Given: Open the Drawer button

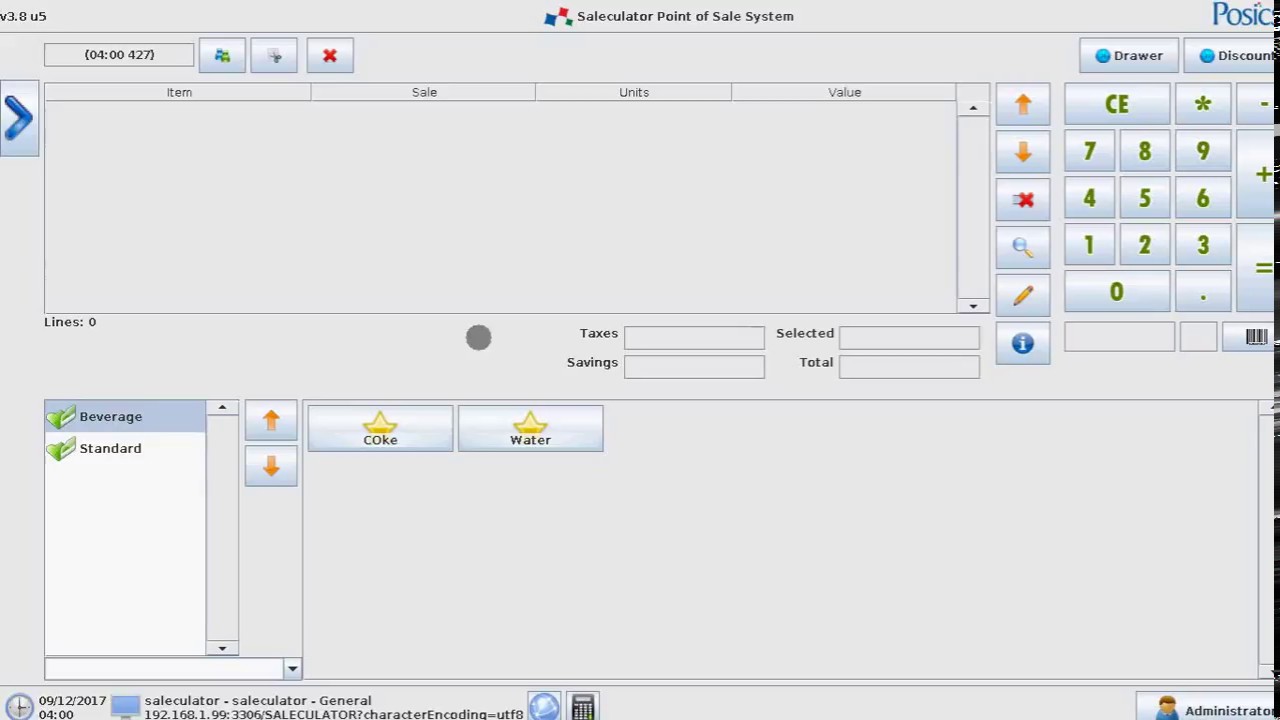Looking at the screenshot, I should pyautogui.click(x=1128, y=56).
